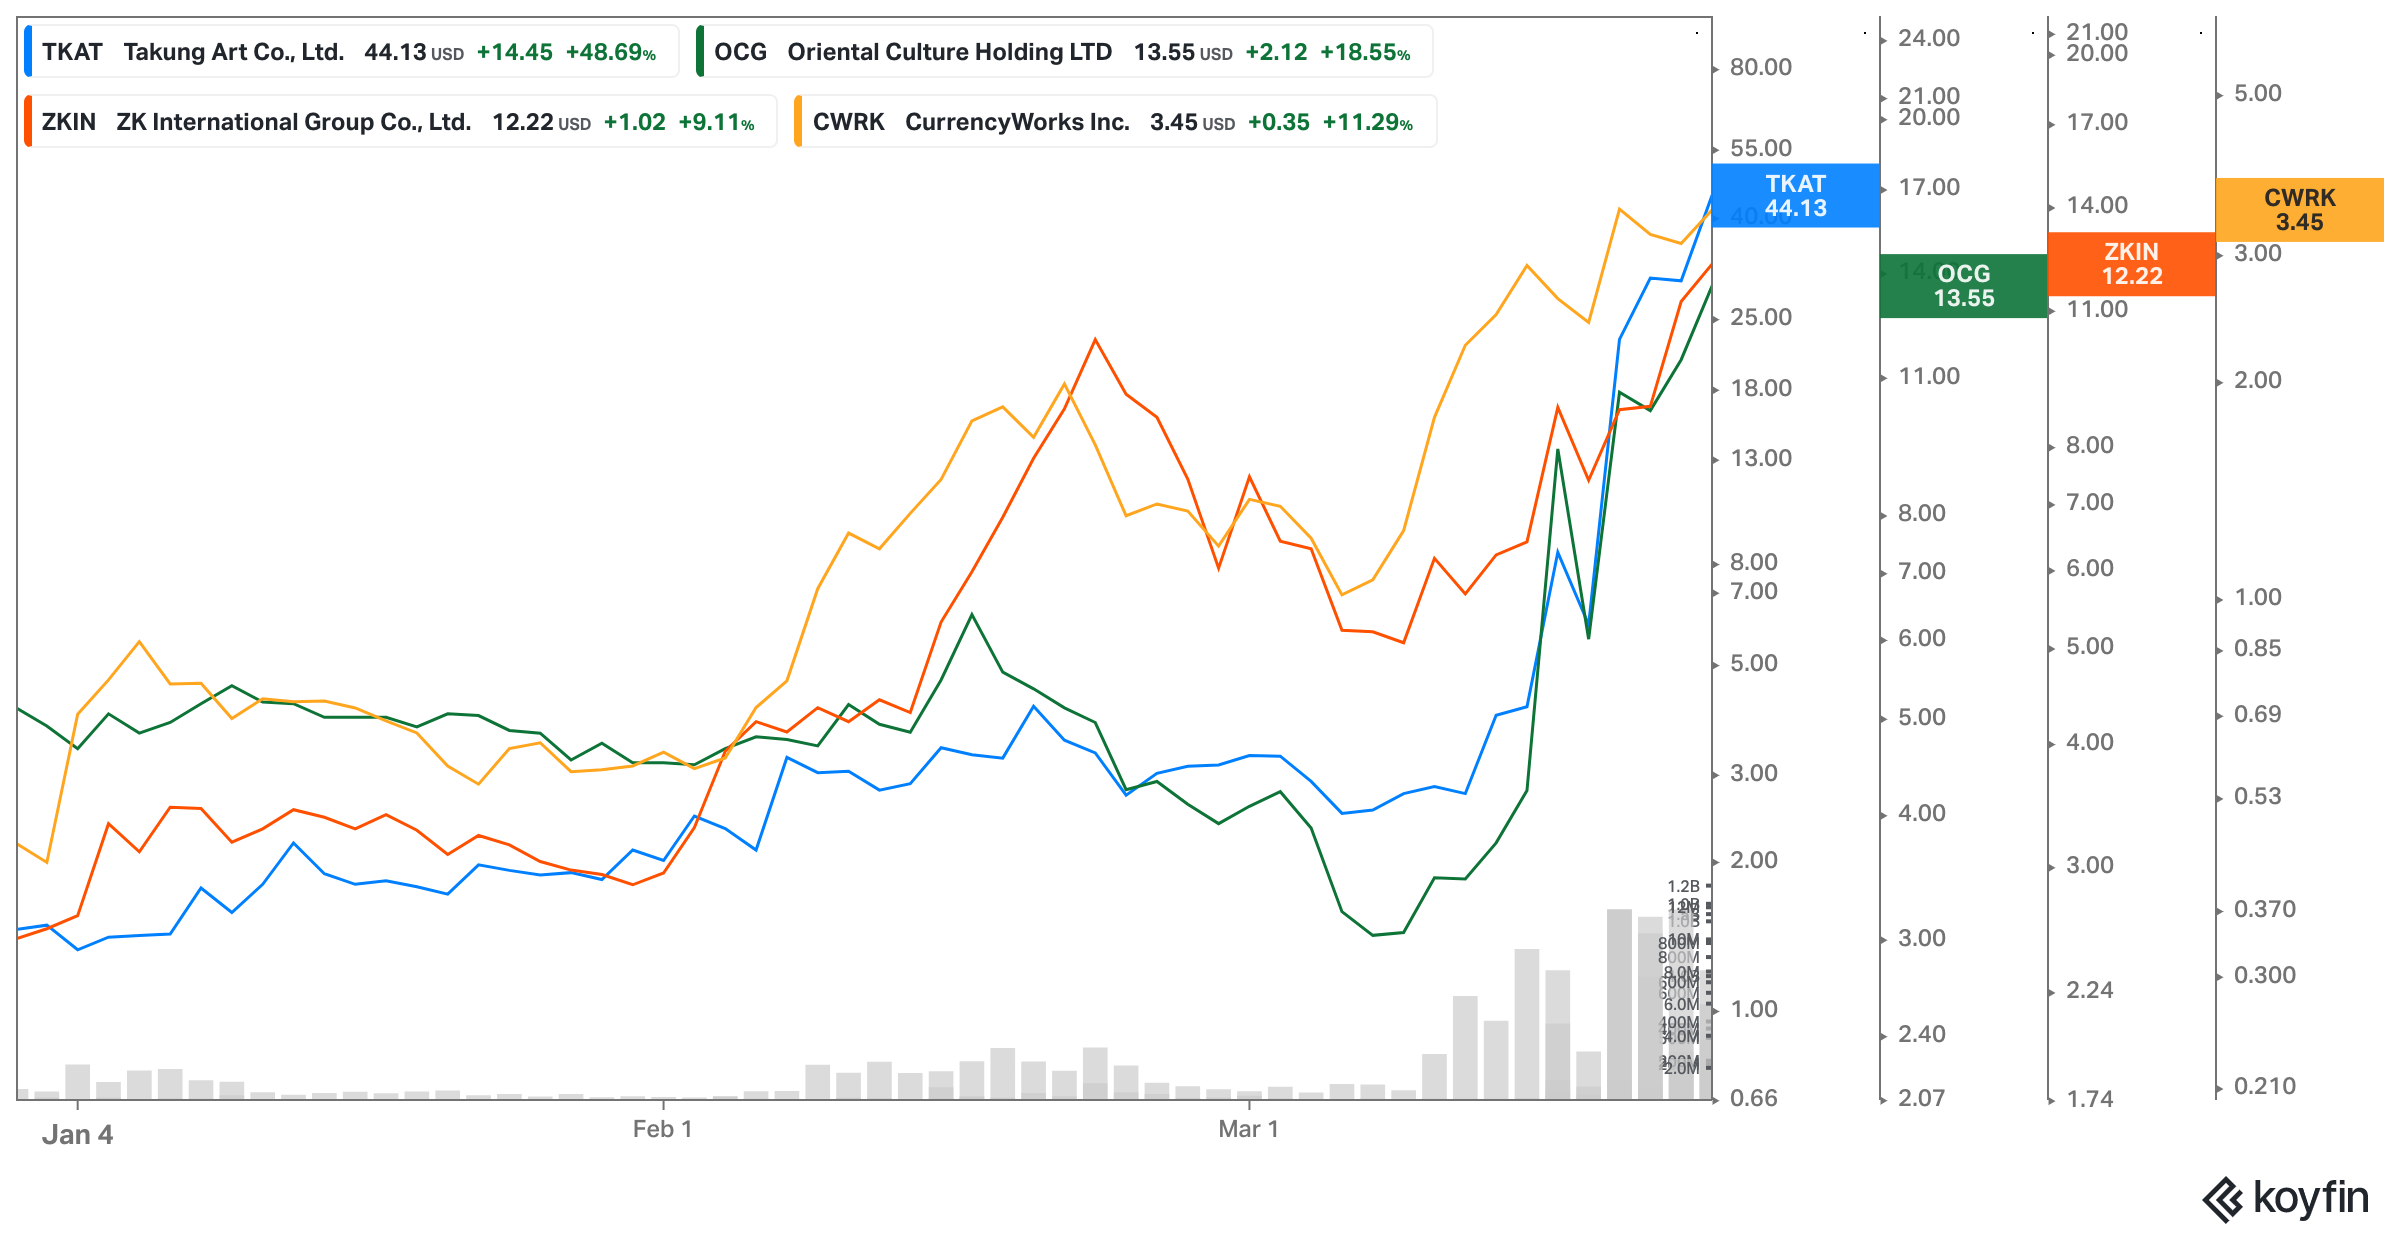Click the tallest volume bar in March
This screenshot has height=1240, width=2400.
[1619, 1004]
